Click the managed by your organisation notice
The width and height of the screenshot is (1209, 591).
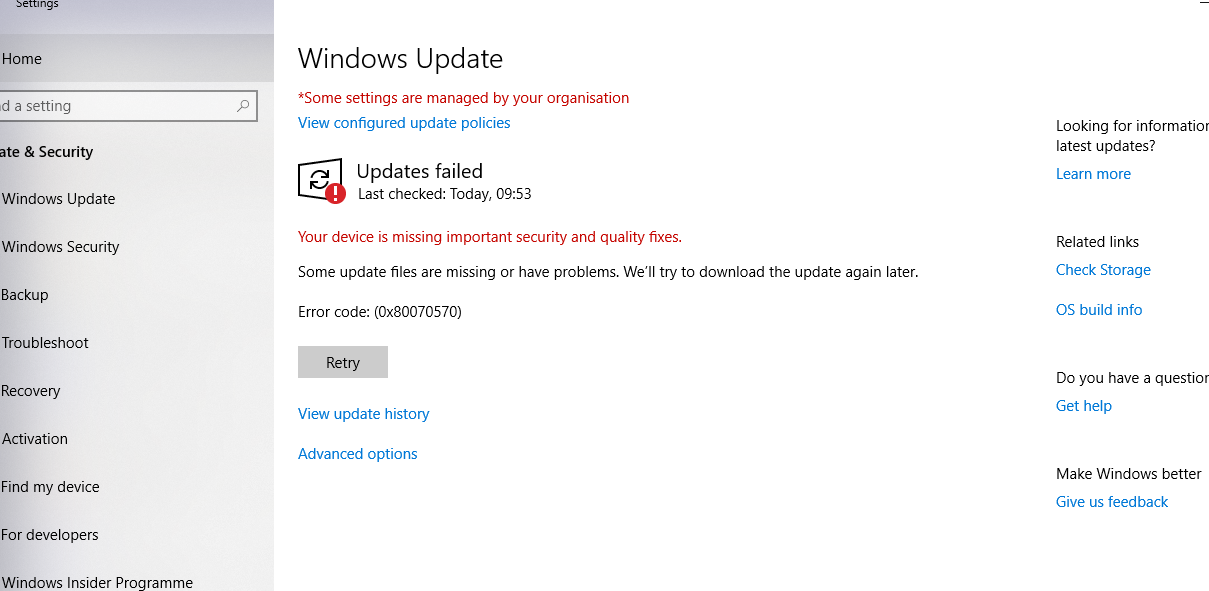pos(464,98)
